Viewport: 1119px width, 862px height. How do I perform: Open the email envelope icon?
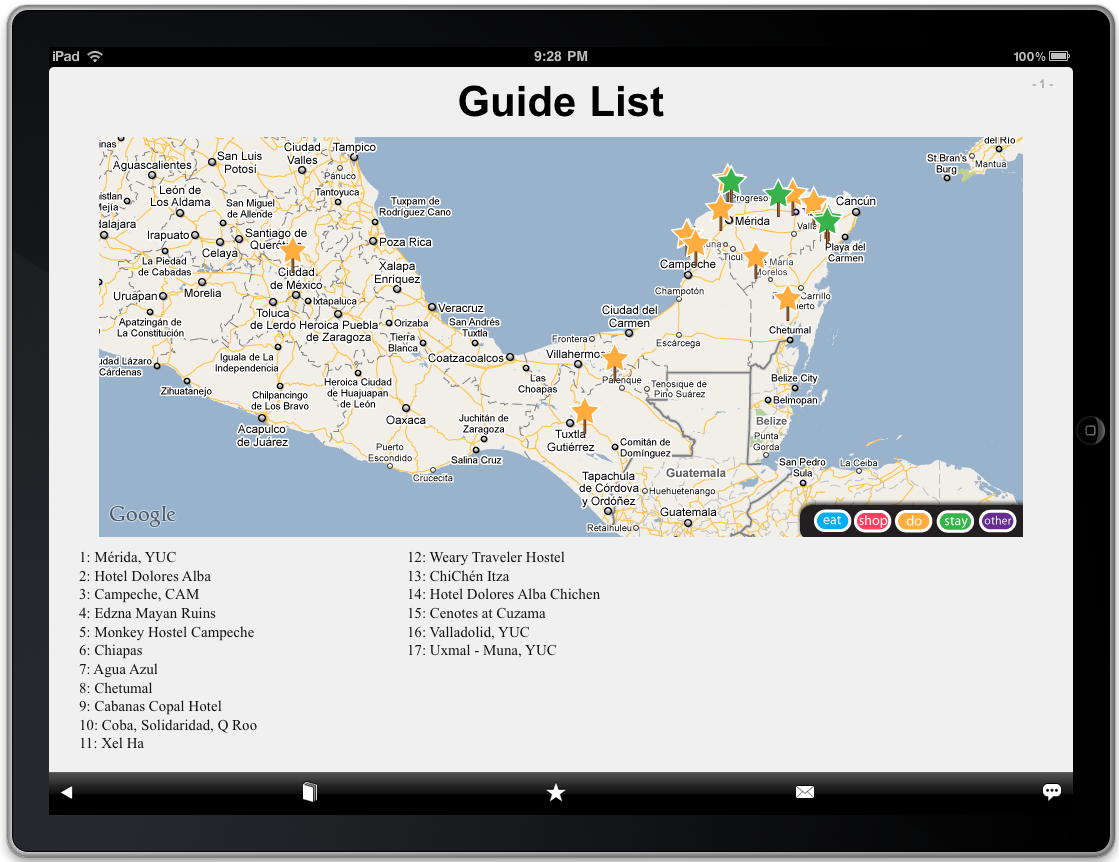804,792
